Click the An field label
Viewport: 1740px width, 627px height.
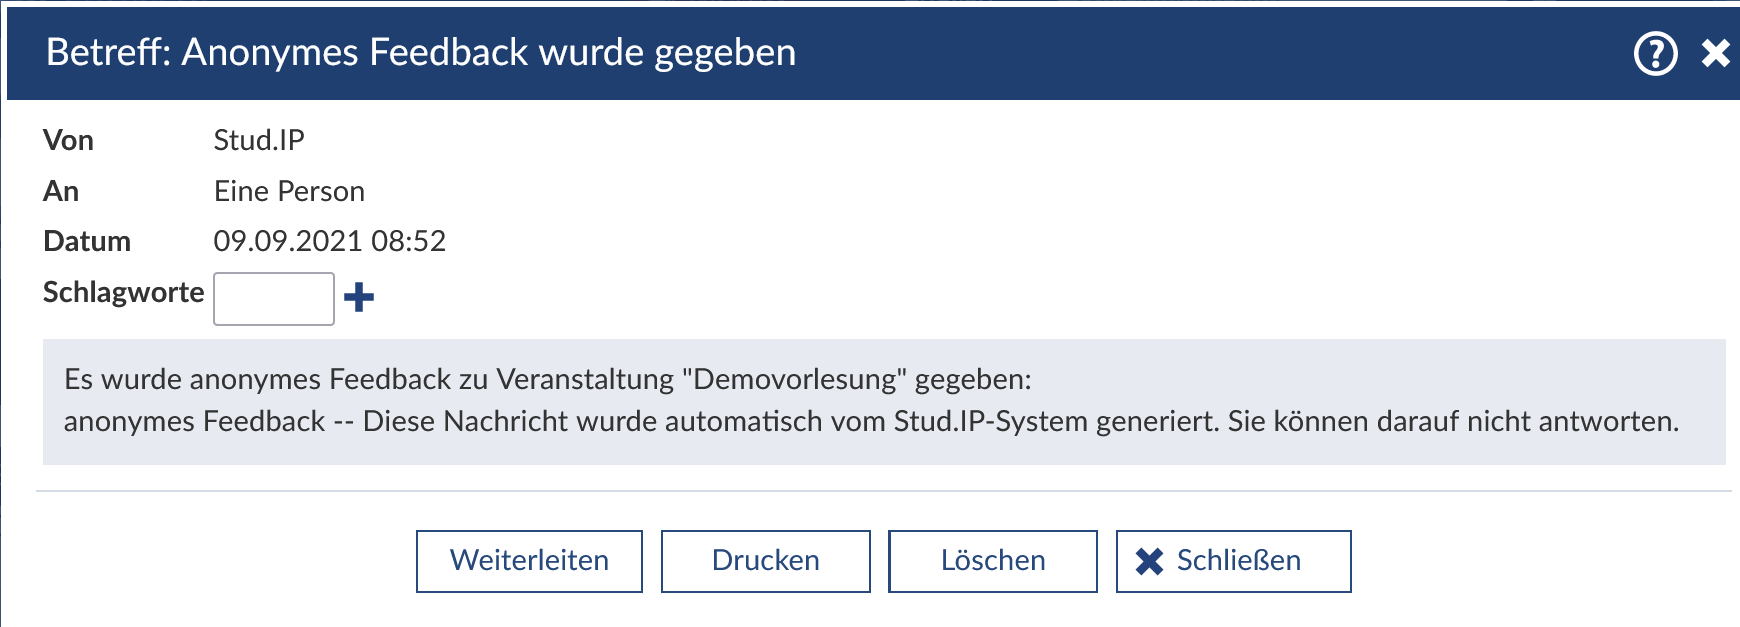[x=61, y=191]
